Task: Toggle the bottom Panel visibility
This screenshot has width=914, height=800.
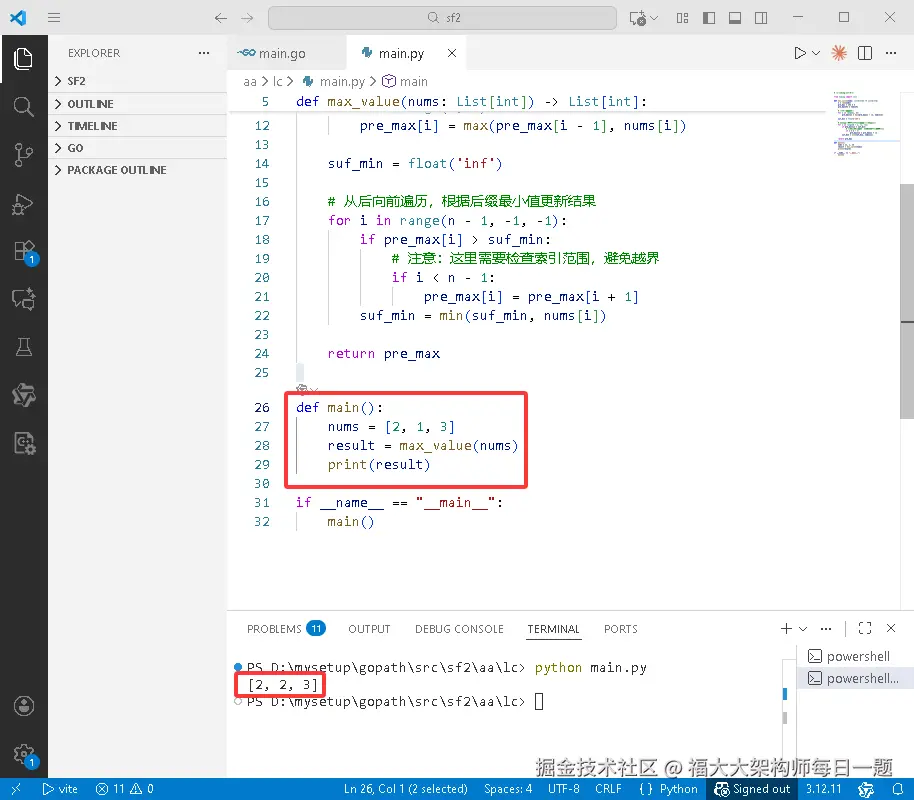Action: click(x=735, y=18)
